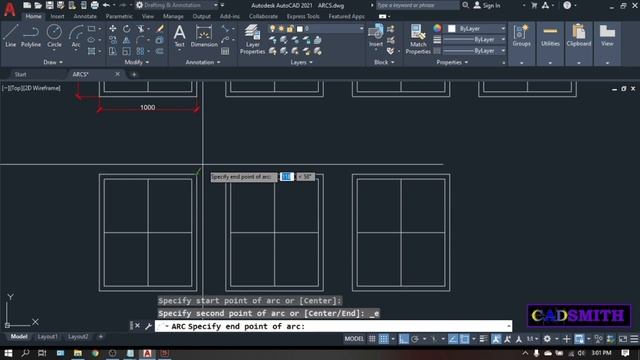Click the Undo arrow in quick access toolbar

(x=107, y=5)
